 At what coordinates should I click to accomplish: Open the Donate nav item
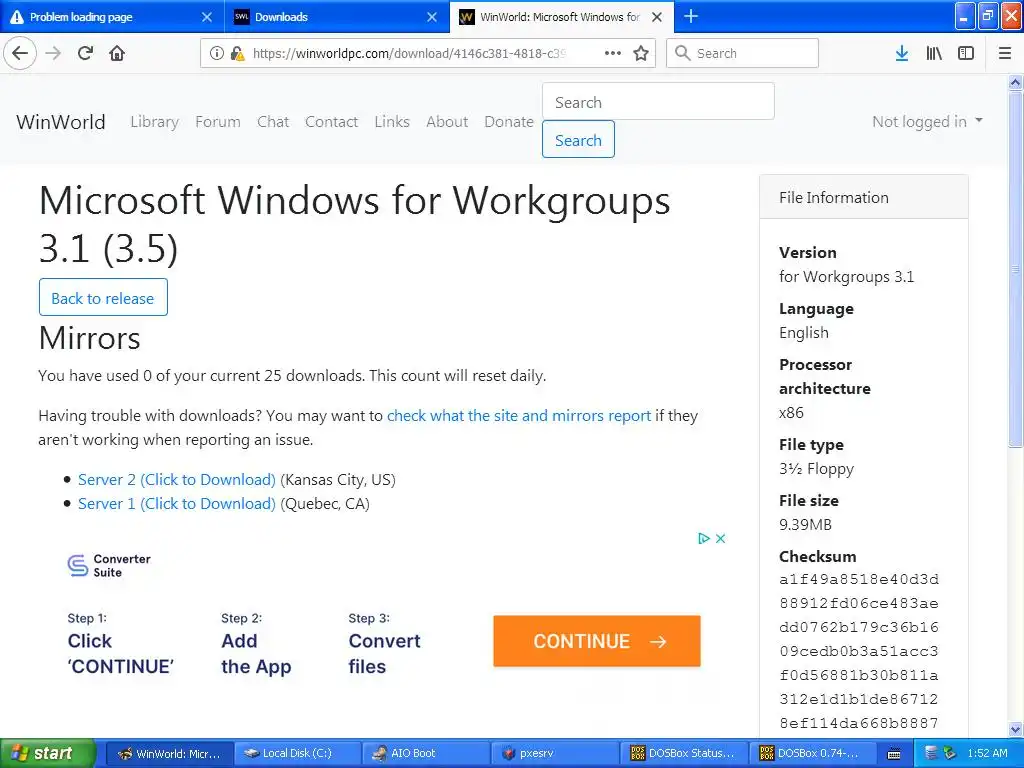[x=509, y=121]
